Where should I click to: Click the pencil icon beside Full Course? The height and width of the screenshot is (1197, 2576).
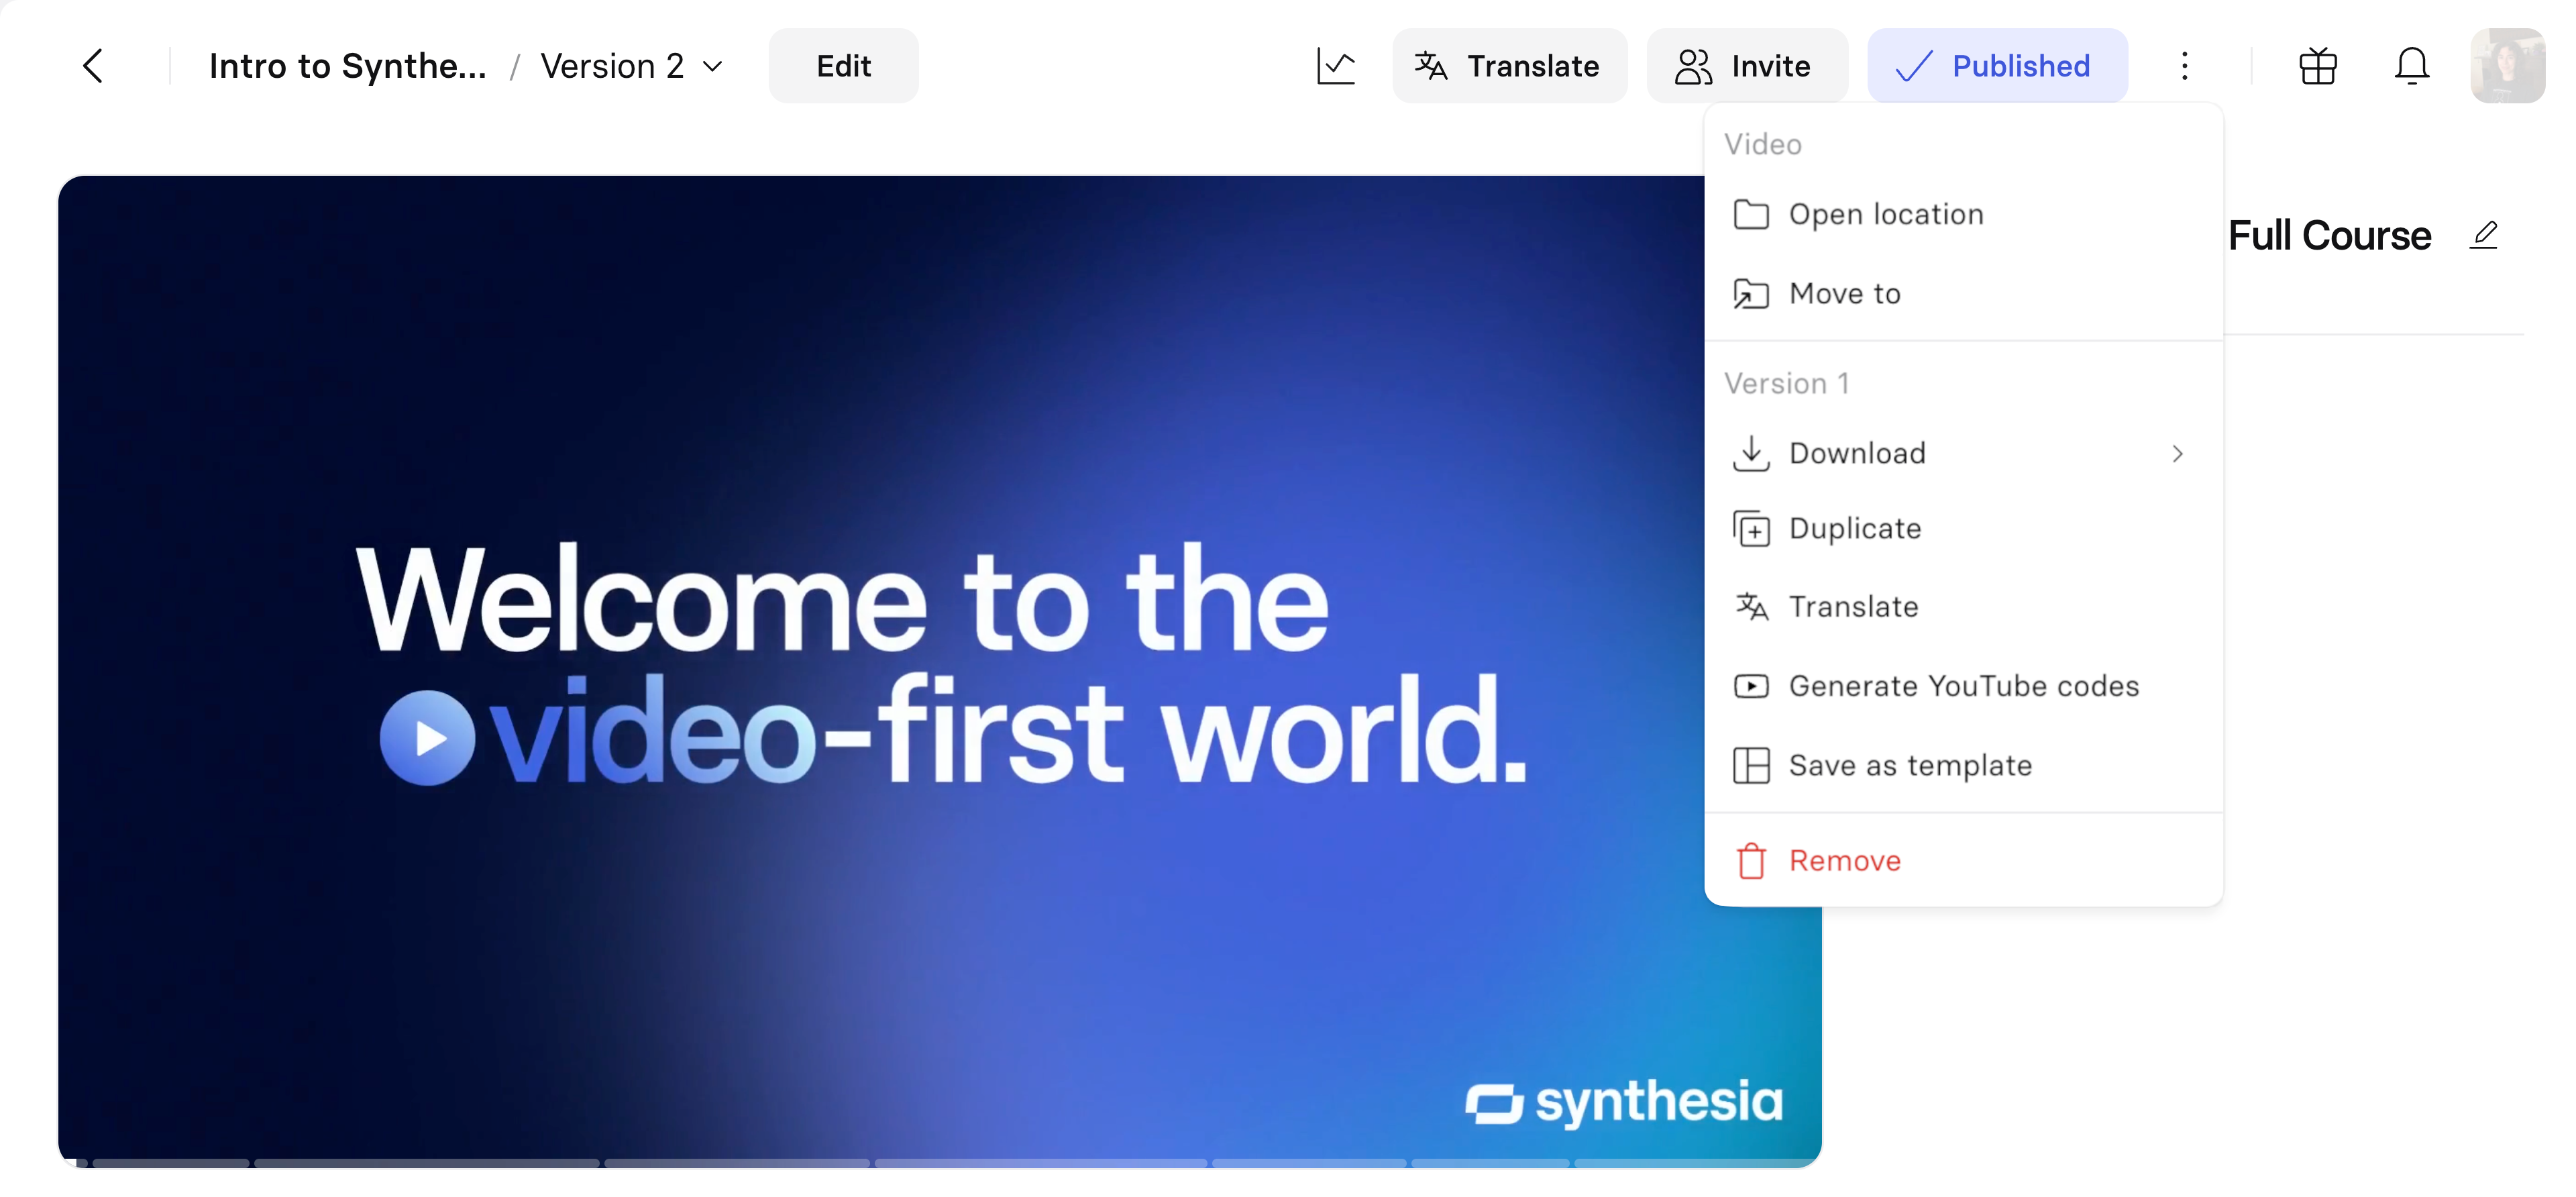(2484, 235)
